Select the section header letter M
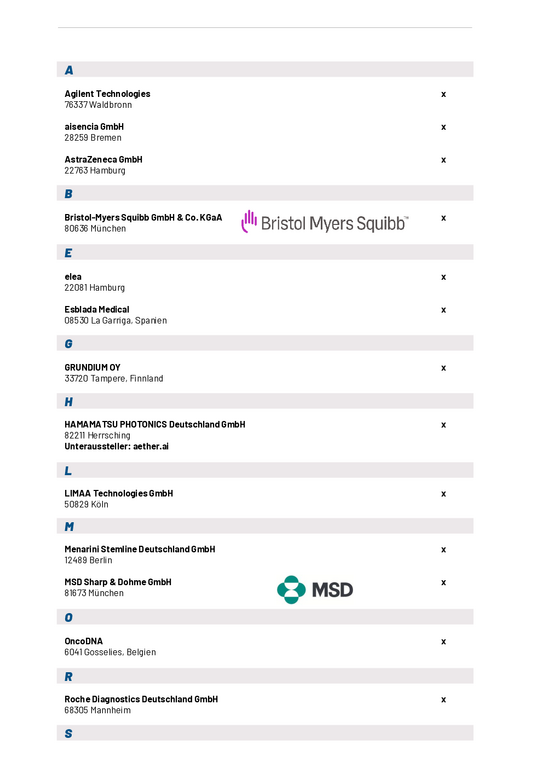Viewport: 543px width, 768px height. pos(69,527)
